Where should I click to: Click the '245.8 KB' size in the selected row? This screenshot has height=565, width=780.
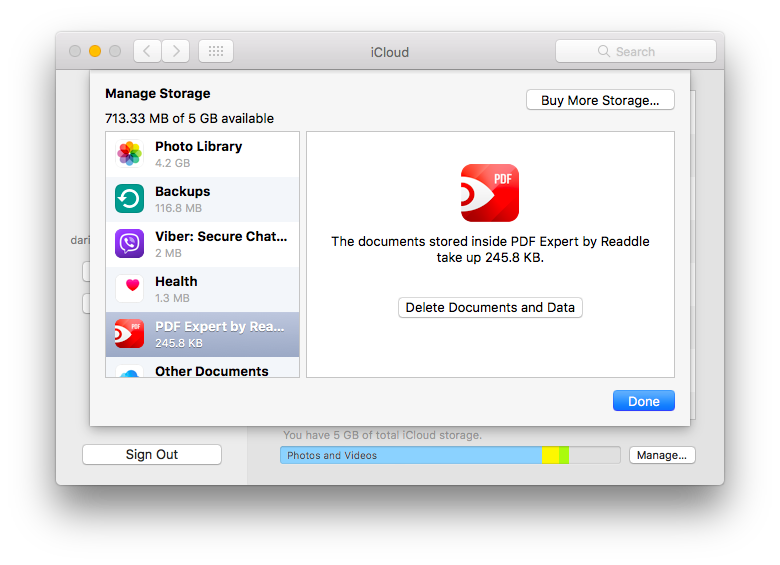[x=179, y=343]
